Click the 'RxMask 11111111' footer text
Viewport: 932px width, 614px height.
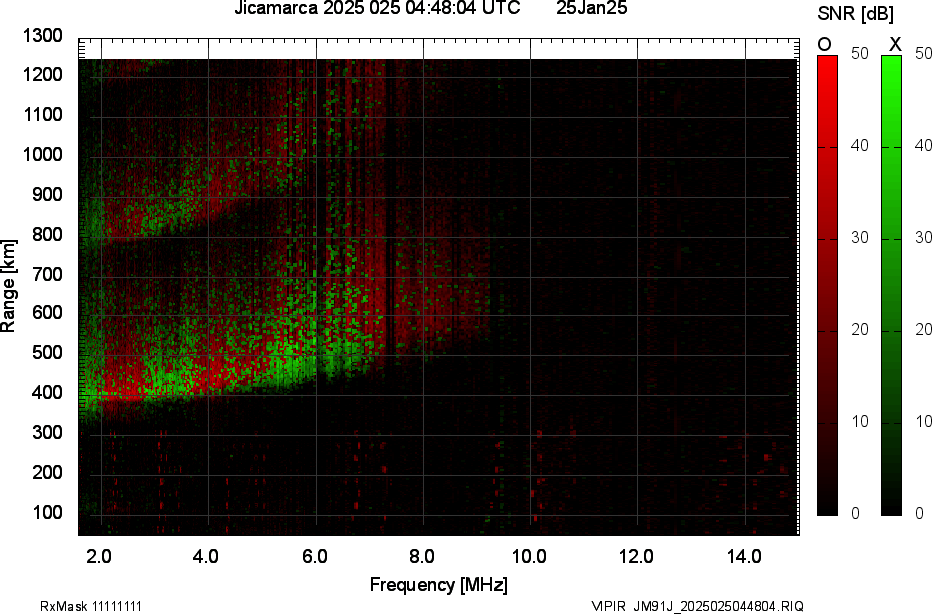click(x=91, y=606)
